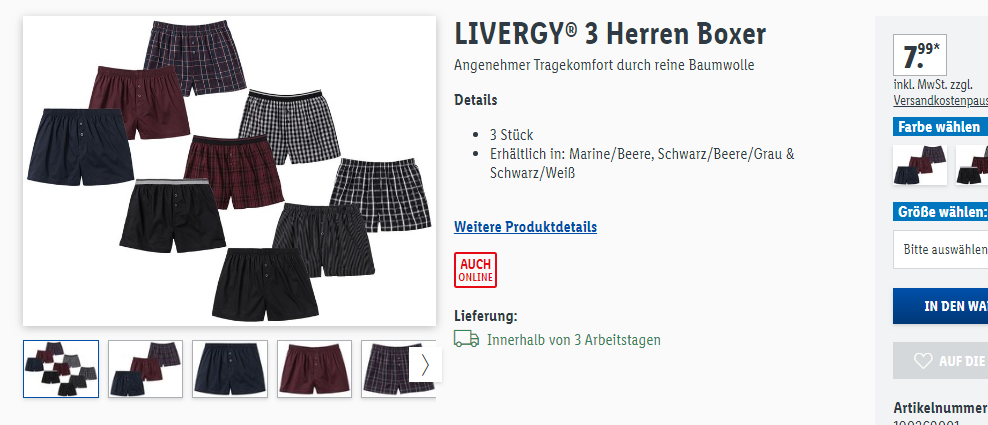Image resolution: width=988 pixels, height=425 pixels.
Task: Open the 'Weitere Produktdetails' link
Action: click(526, 227)
